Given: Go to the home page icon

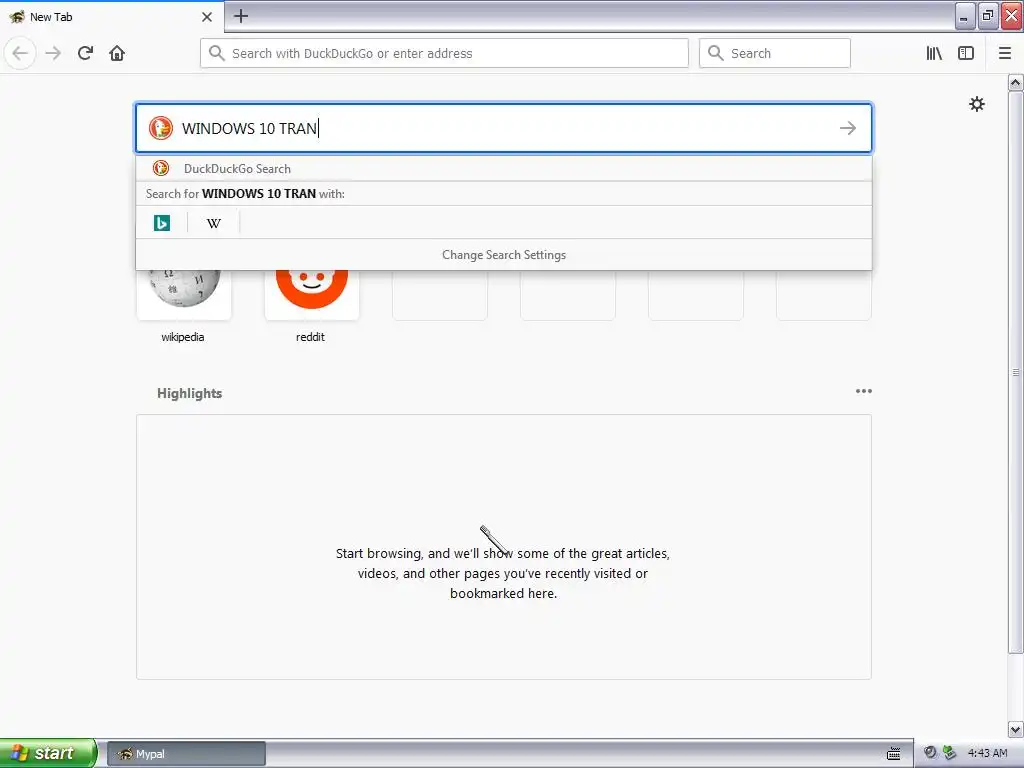Looking at the screenshot, I should tap(117, 53).
